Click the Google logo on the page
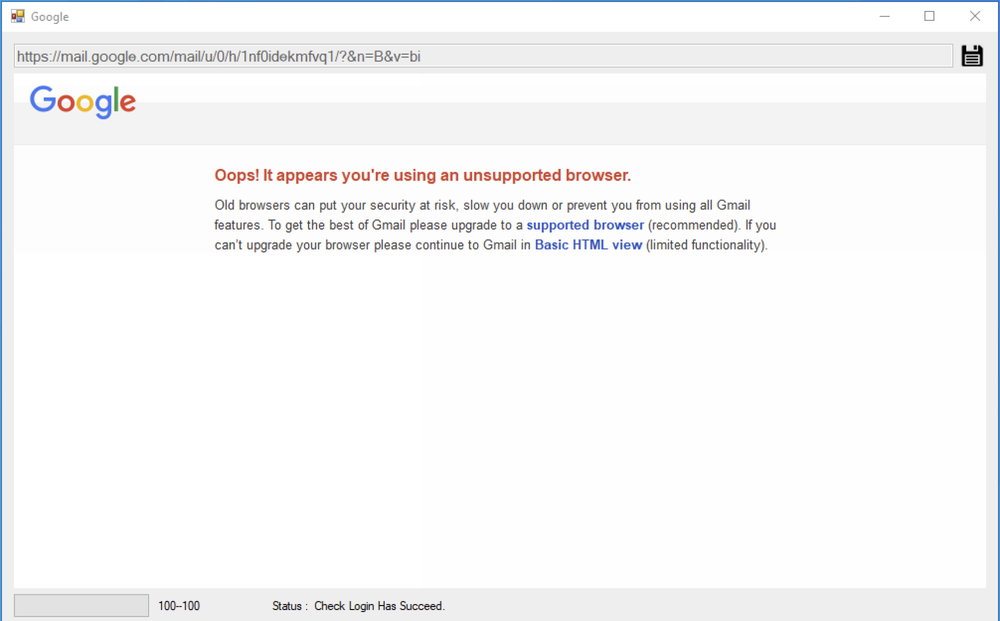 pos(83,101)
